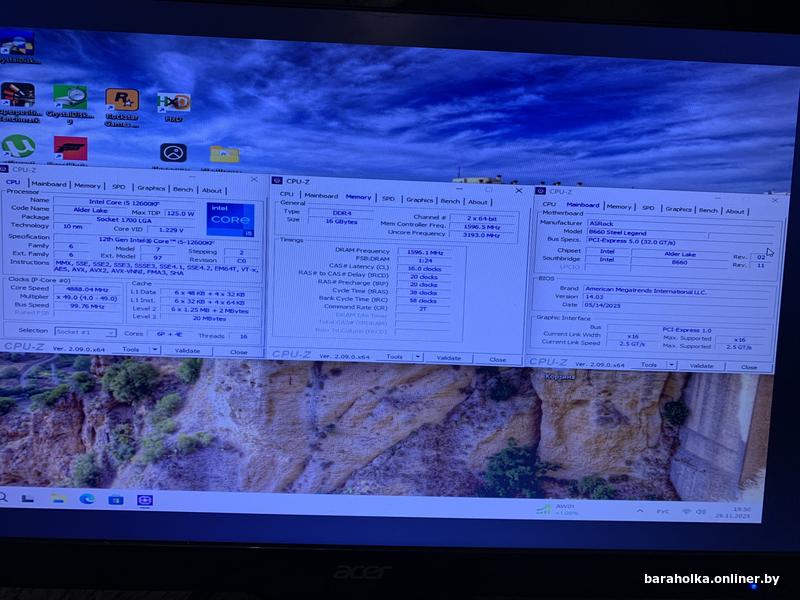Viewport: 800px width, 600px height.
Task: Switch to Mainboard tab in CPU window
Action: click(49, 184)
